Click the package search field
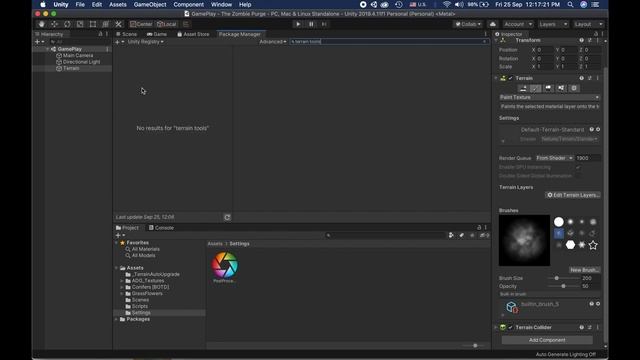Viewport: 640px width, 360px height. [x=389, y=42]
